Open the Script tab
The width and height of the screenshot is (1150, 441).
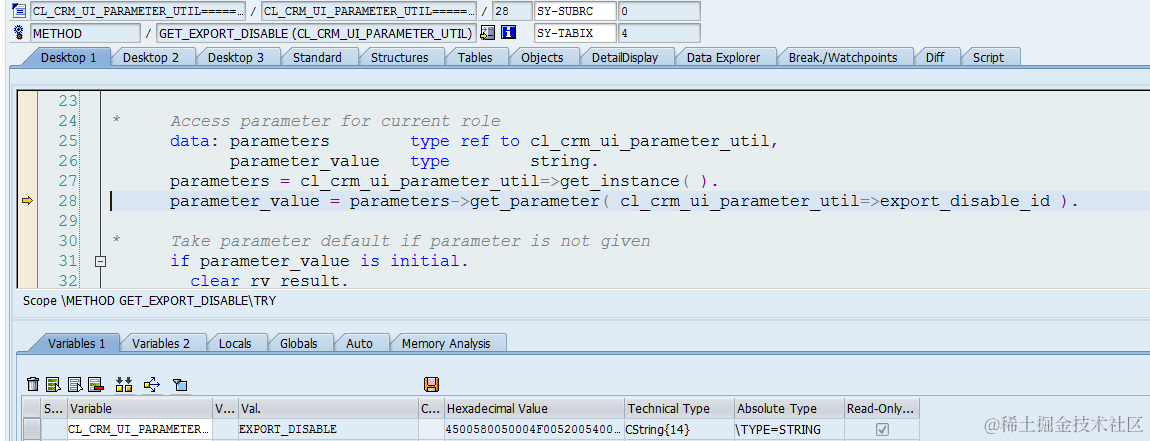point(988,57)
